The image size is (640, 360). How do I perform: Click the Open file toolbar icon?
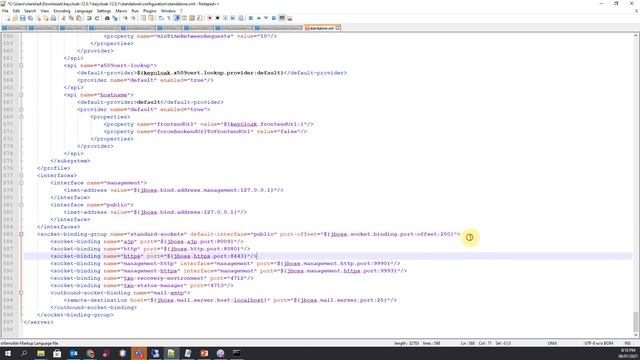point(15,18)
